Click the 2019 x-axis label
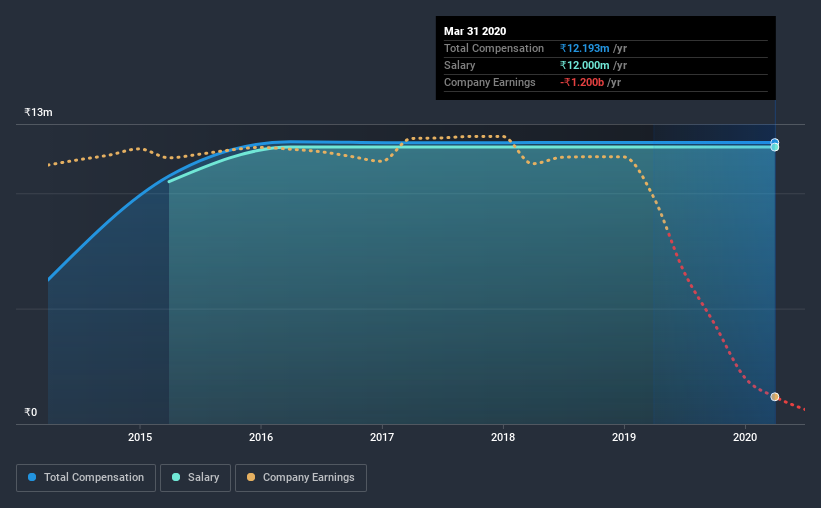Image resolution: width=821 pixels, height=508 pixels. pyautogui.click(x=624, y=437)
